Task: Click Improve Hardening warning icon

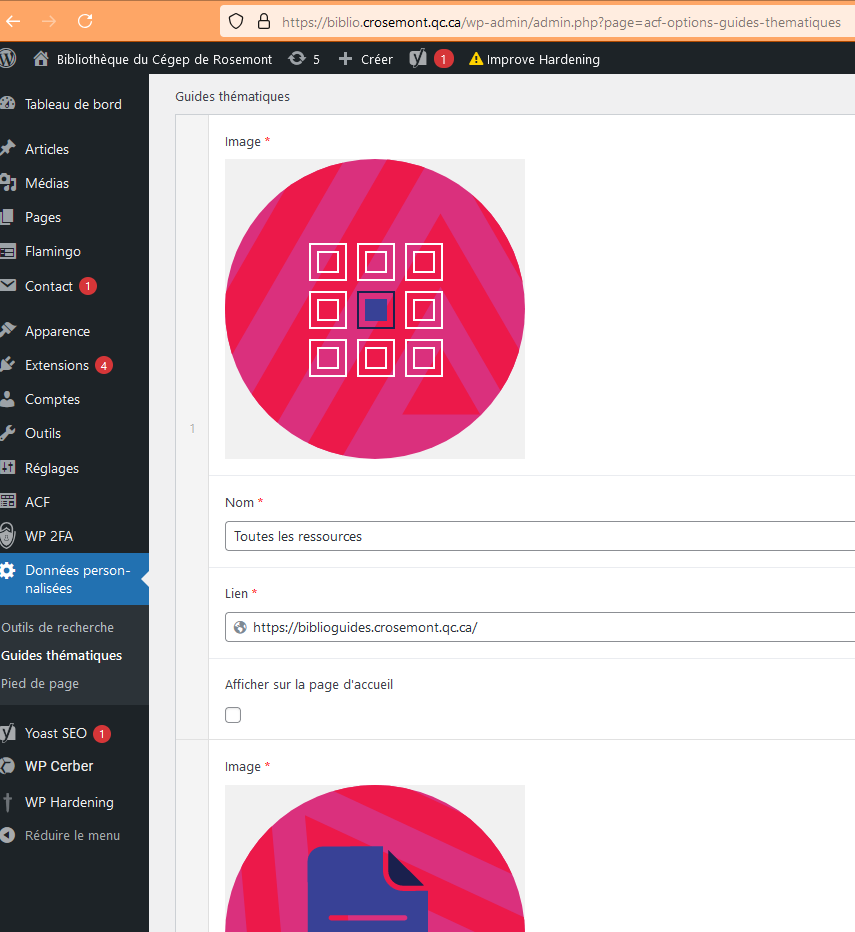Action: point(476,59)
